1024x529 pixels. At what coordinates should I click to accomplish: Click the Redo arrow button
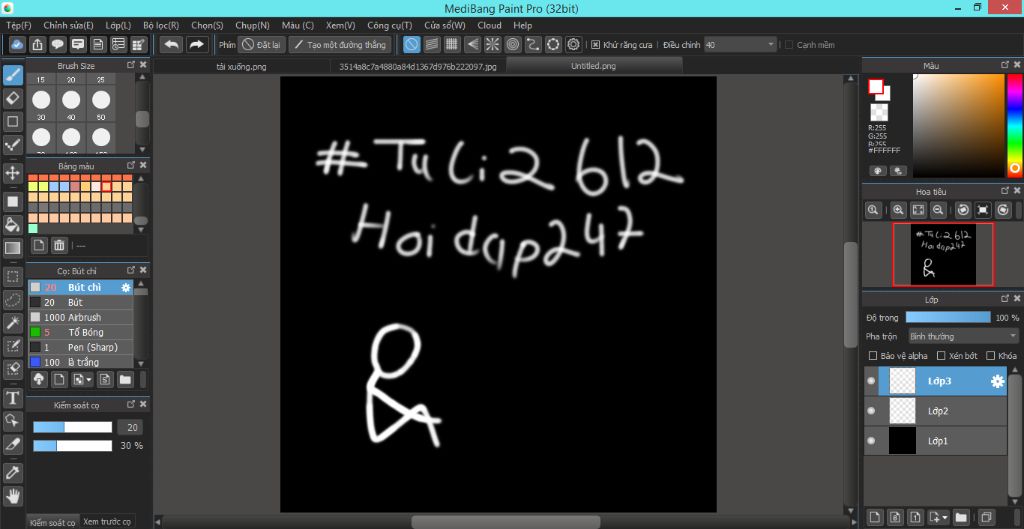coord(195,44)
